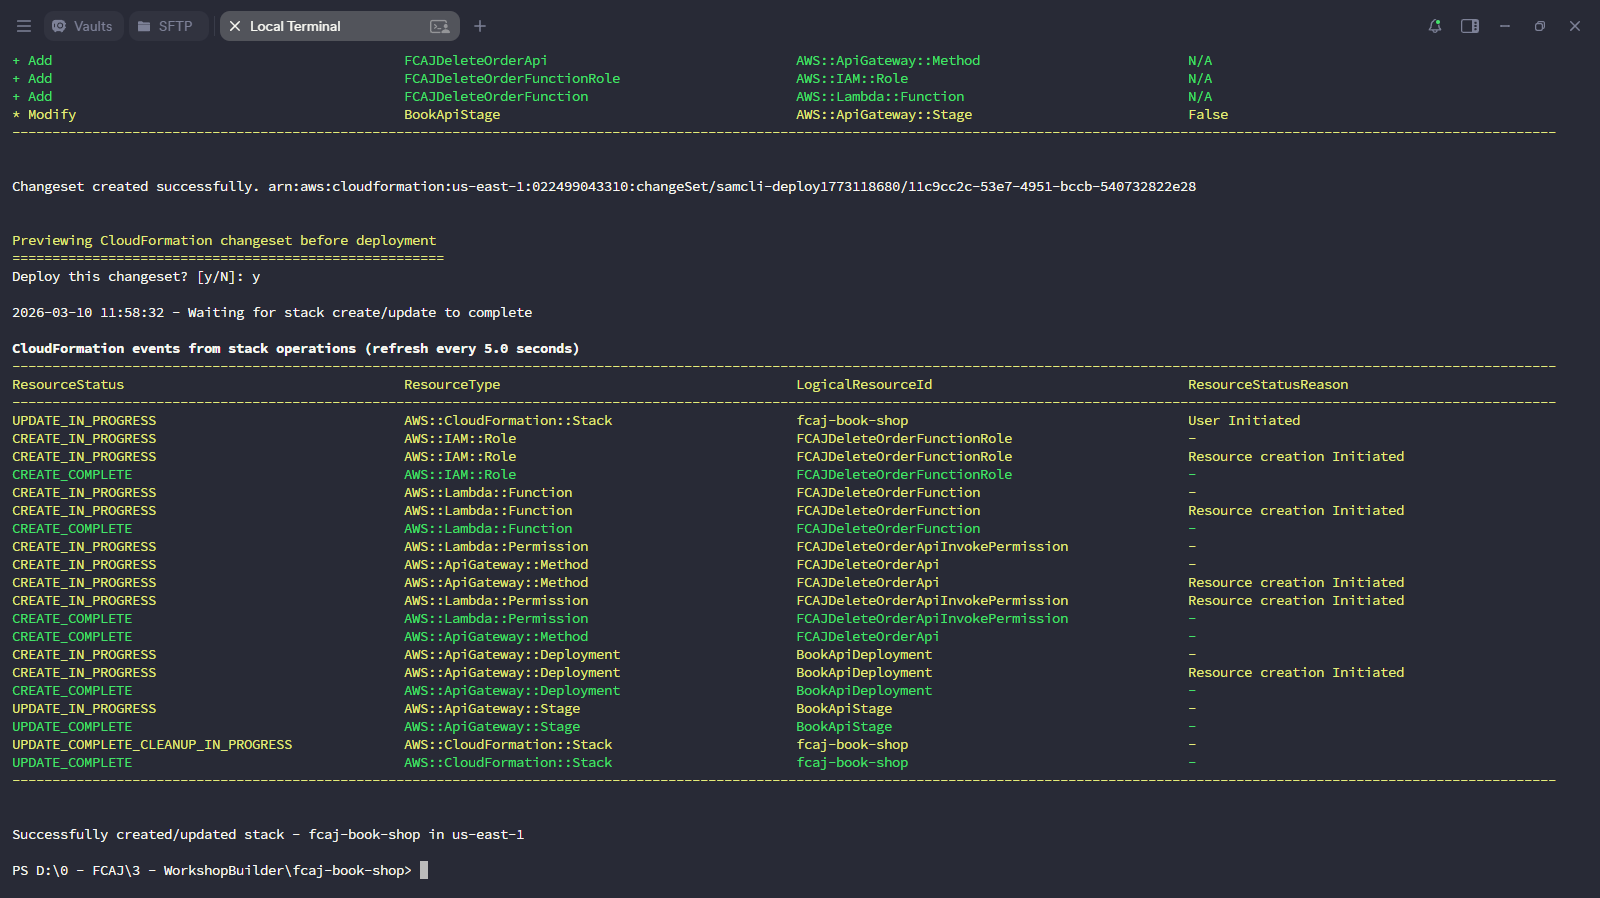Image resolution: width=1600 pixels, height=898 pixels.
Task: Click the 'ResourceStatusReason' column header
Action: pos(1268,384)
